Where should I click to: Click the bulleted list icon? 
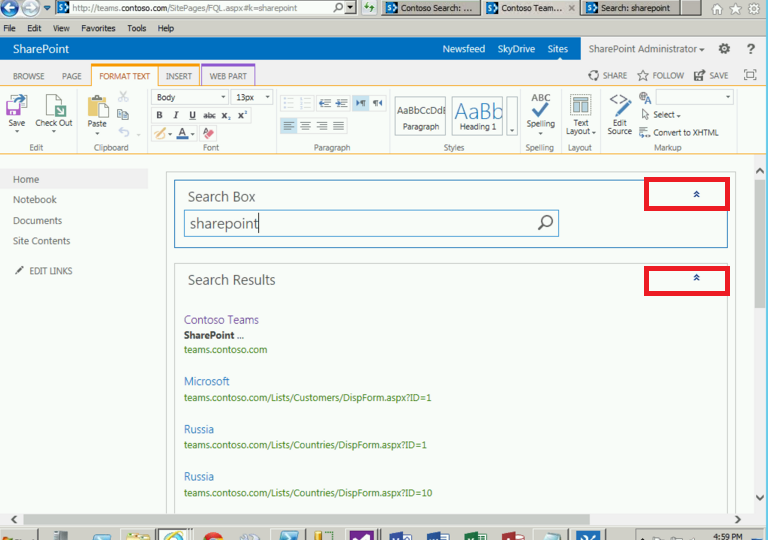click(x=288, y=103)
